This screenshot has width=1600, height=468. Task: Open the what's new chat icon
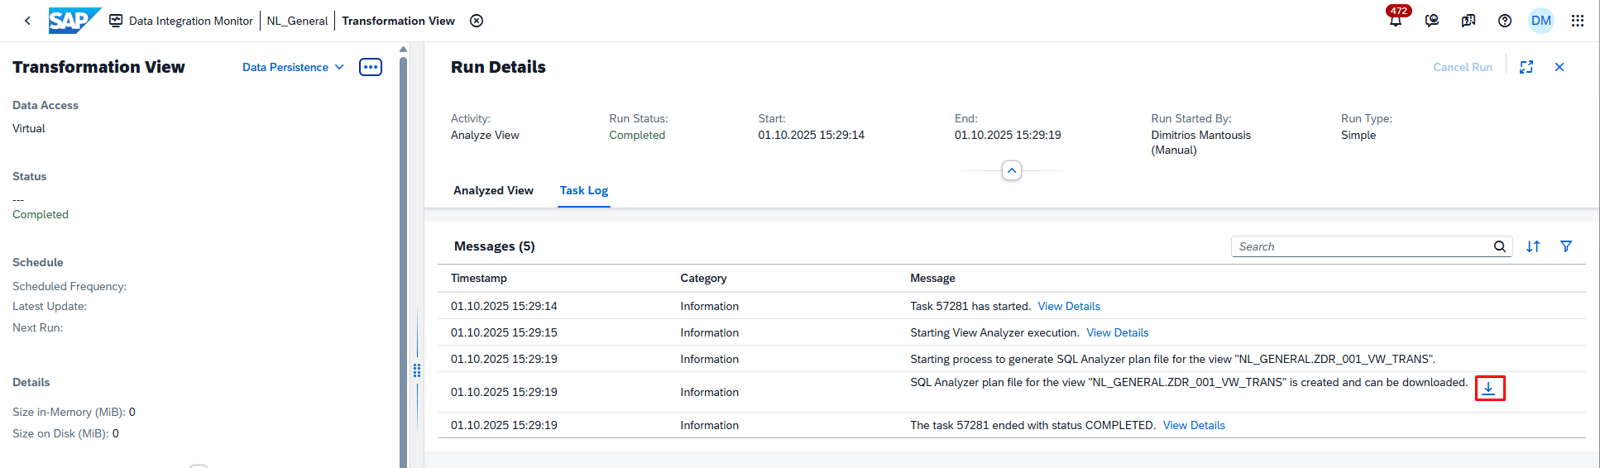click(1468, 20)
